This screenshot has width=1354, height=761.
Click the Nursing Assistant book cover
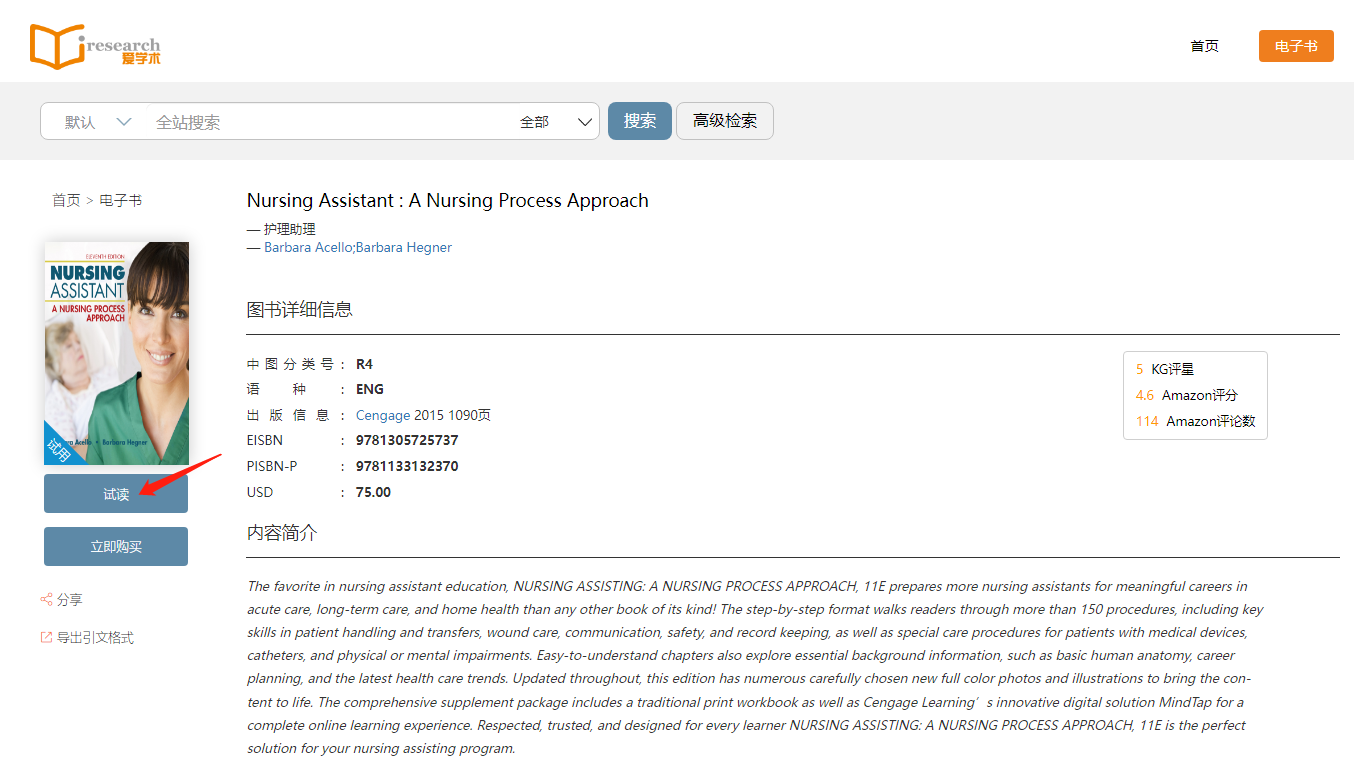tap(116, 353)
